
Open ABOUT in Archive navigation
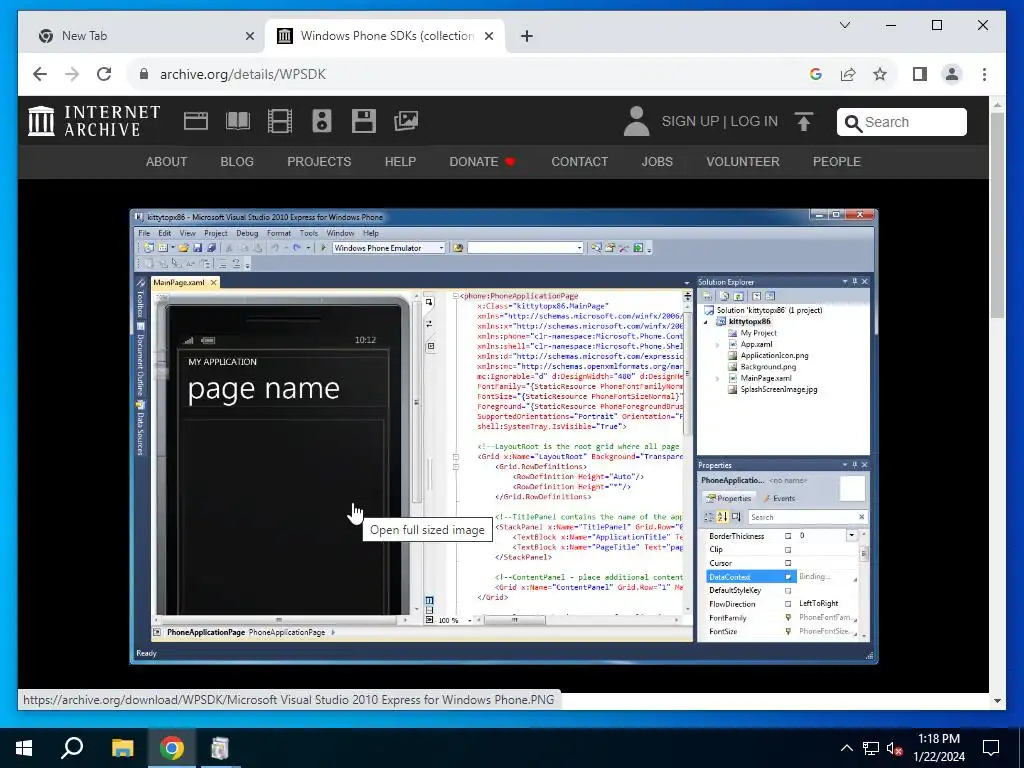click(x=166, y=162)
